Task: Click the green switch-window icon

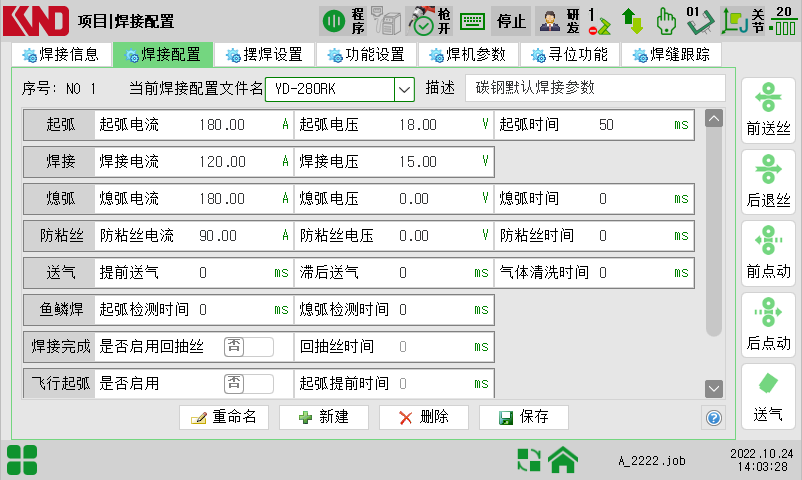Action: click(529, 460)
